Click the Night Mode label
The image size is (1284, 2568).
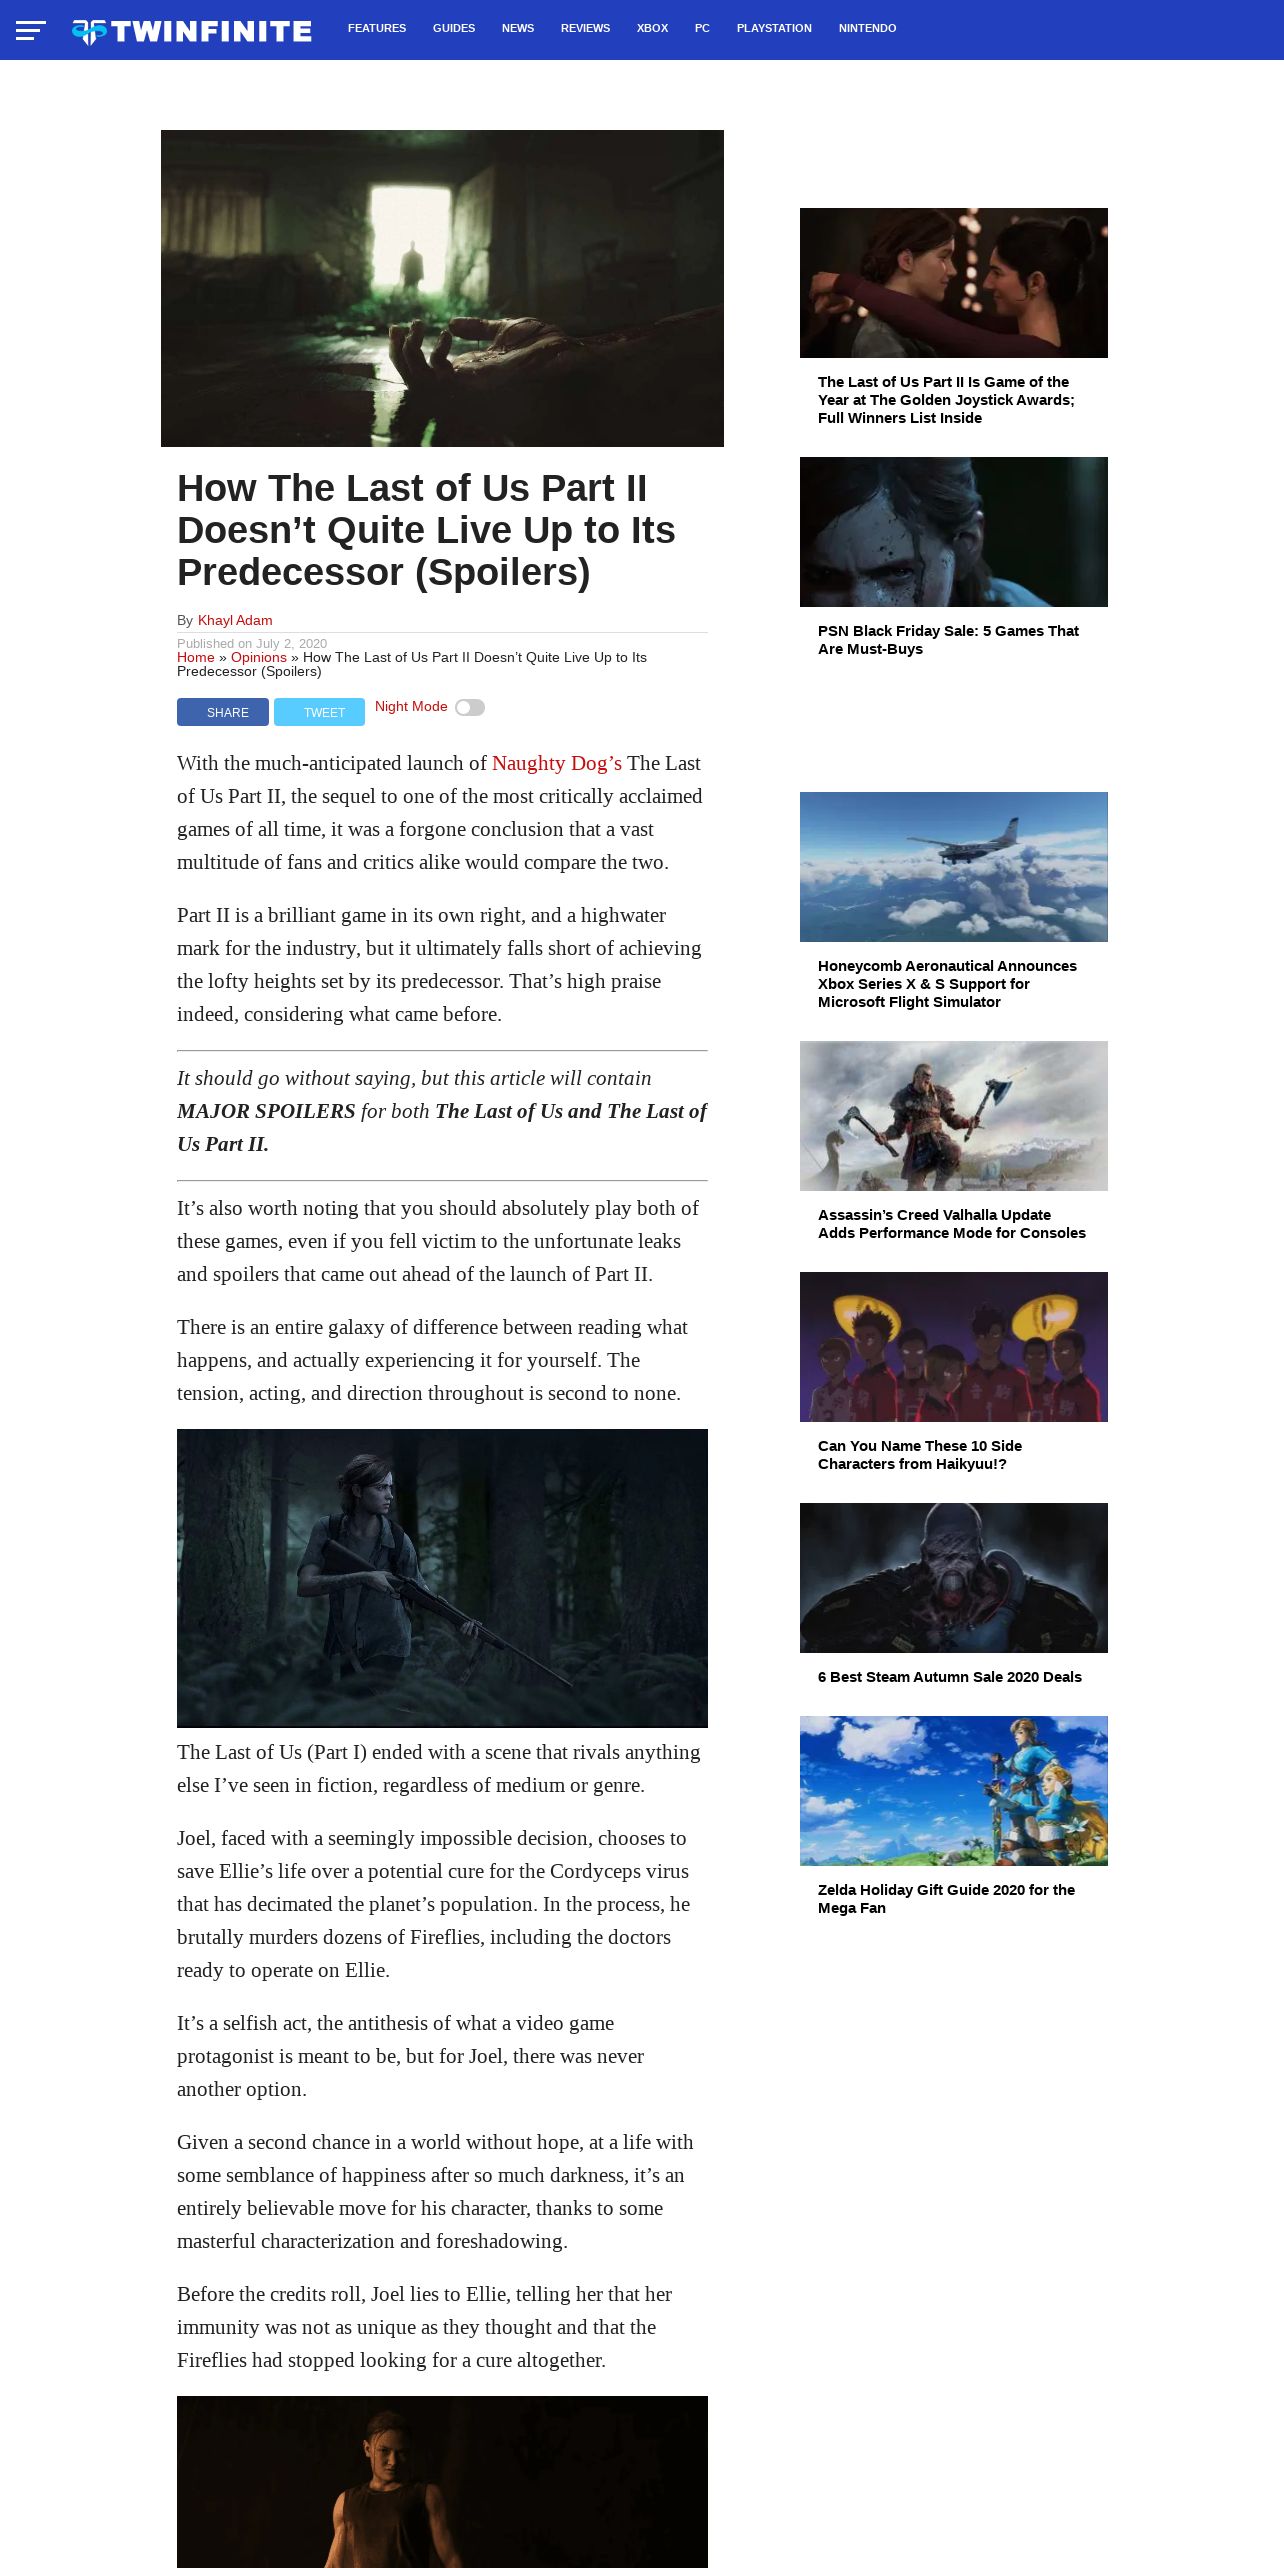pyautogui.click(x=411, y=706)
